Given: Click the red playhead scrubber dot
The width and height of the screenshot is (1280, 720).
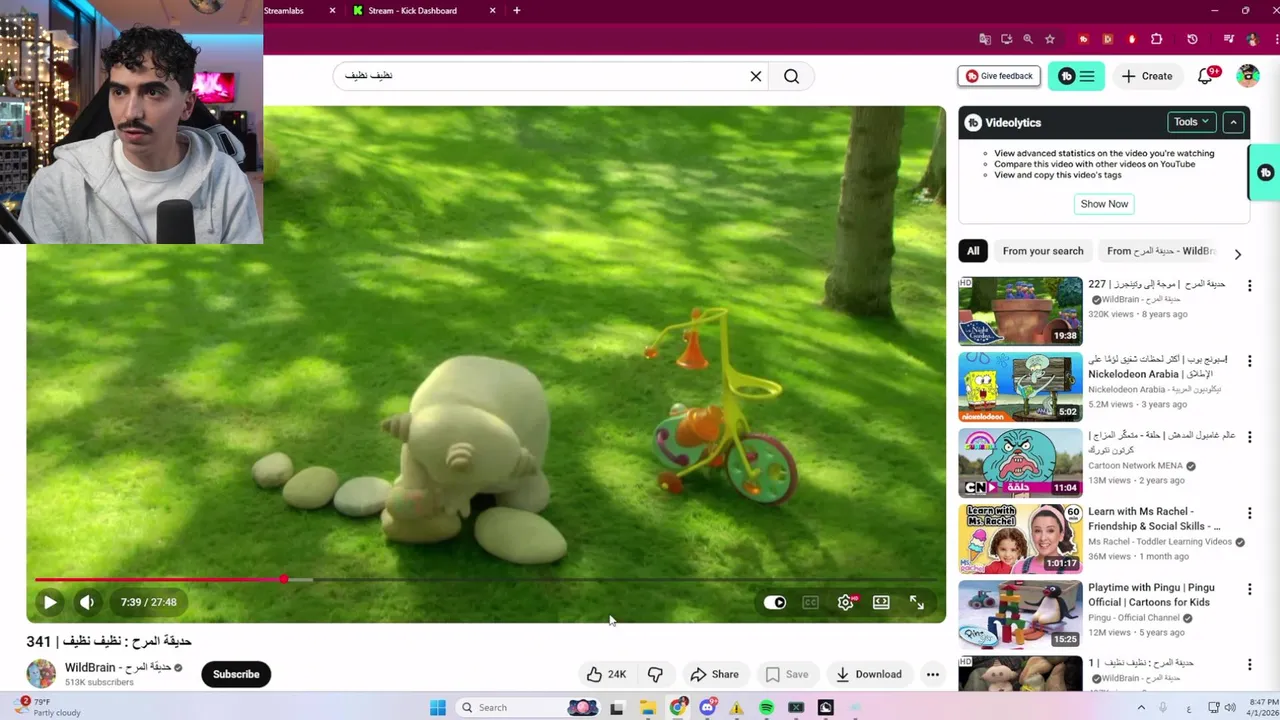Looking at the screenshot, I should coord(284,579).
